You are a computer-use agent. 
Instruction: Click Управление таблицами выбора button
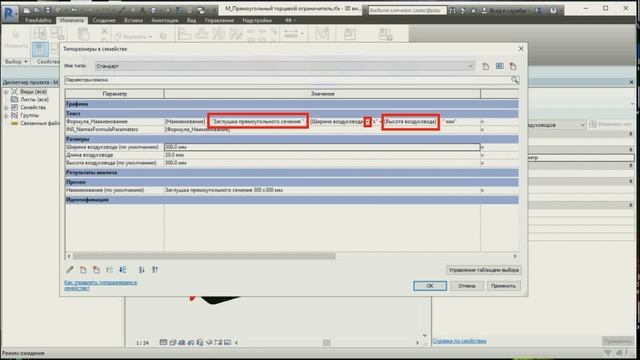484,270
